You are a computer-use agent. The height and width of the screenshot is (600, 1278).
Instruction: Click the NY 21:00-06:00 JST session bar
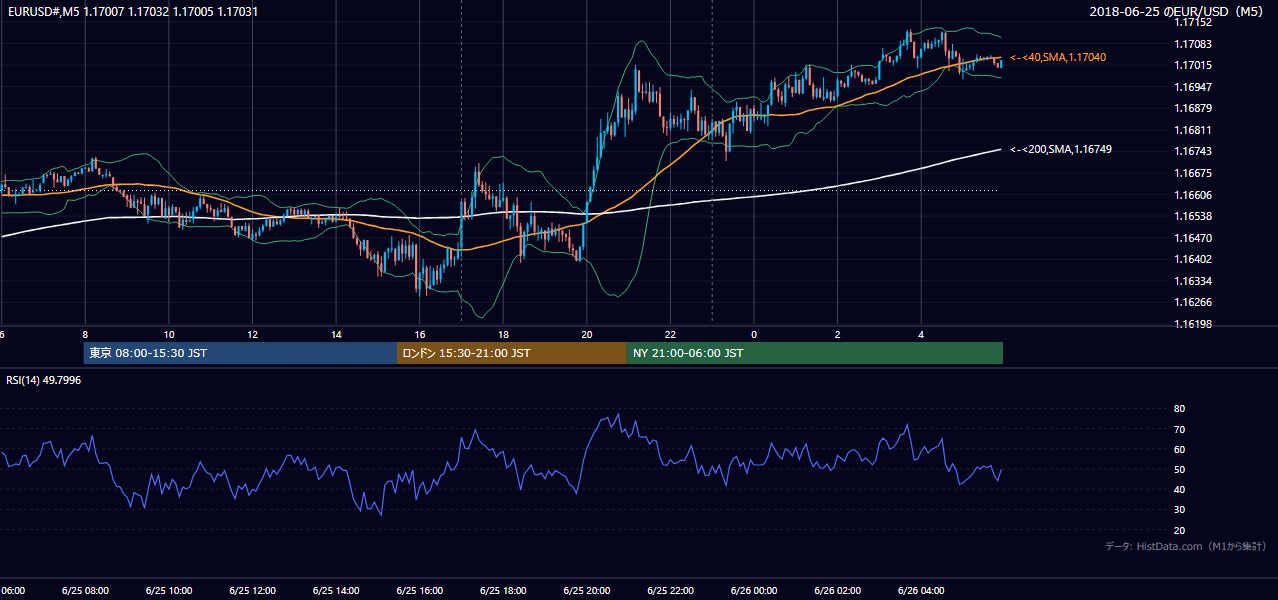pos(815,353)
